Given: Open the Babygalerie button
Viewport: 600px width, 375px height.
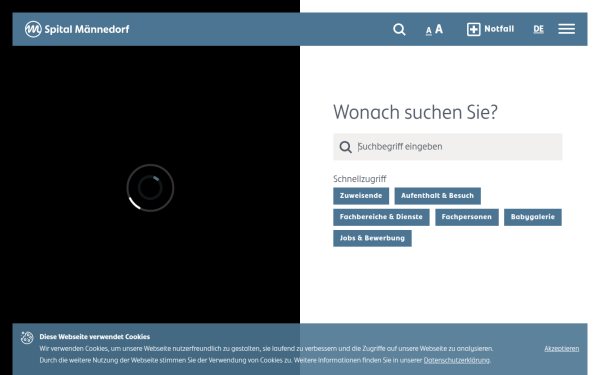Looking at the screenshot, I should tap(533, 217).
